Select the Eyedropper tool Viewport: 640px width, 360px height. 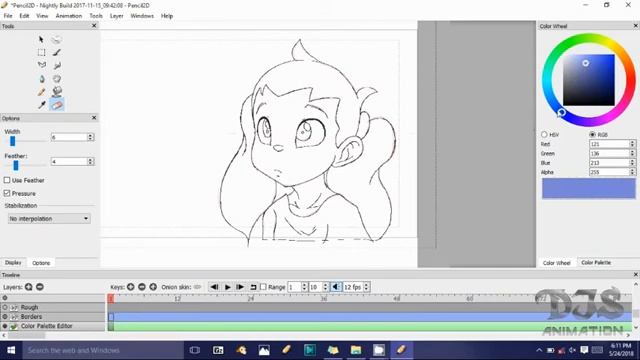click(41, 105)
